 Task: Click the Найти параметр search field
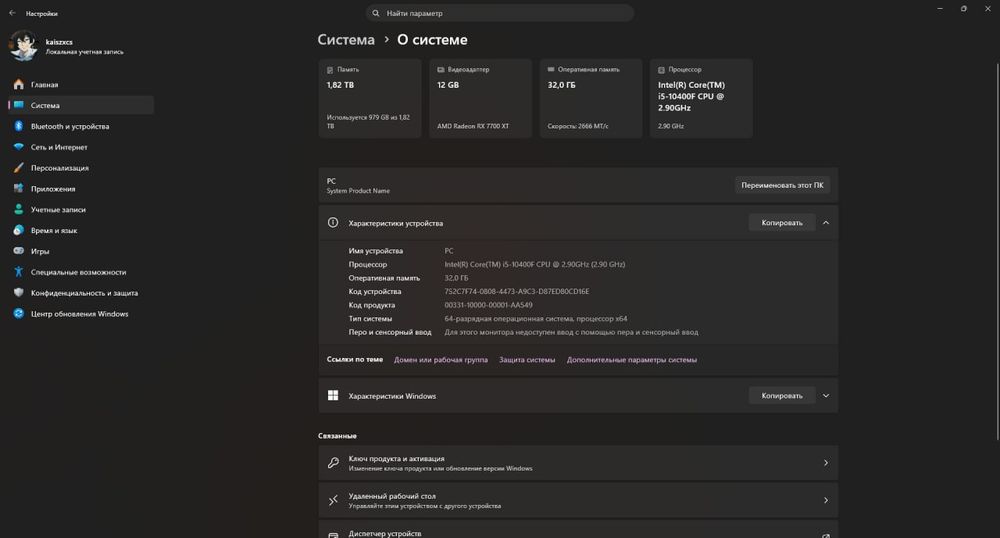500,13
